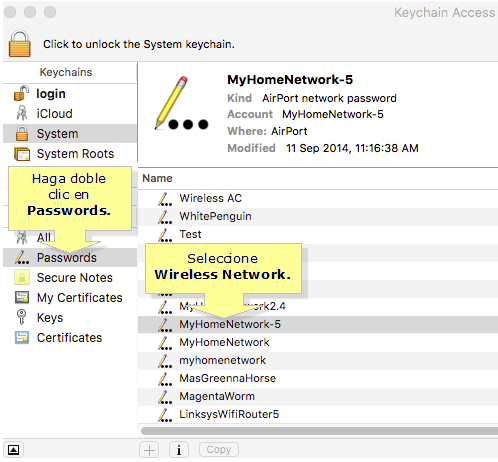Click the Secure Notes icon

[22, 277]
